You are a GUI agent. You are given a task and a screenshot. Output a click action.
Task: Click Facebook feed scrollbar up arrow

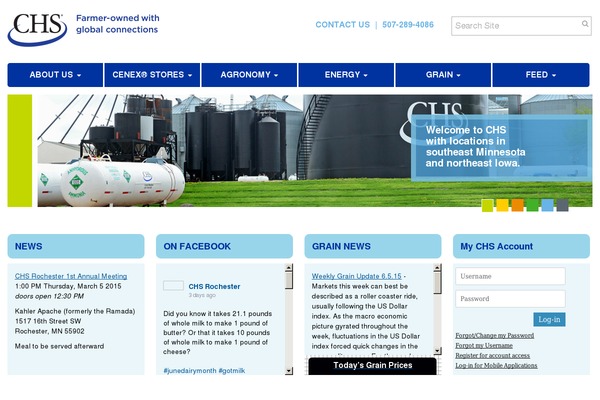point(289,267)
